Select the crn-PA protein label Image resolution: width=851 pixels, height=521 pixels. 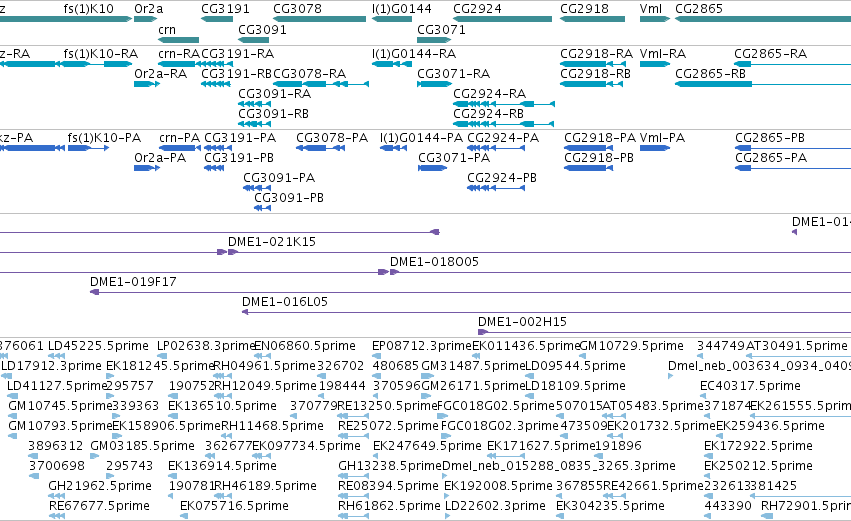pos(180,138)
